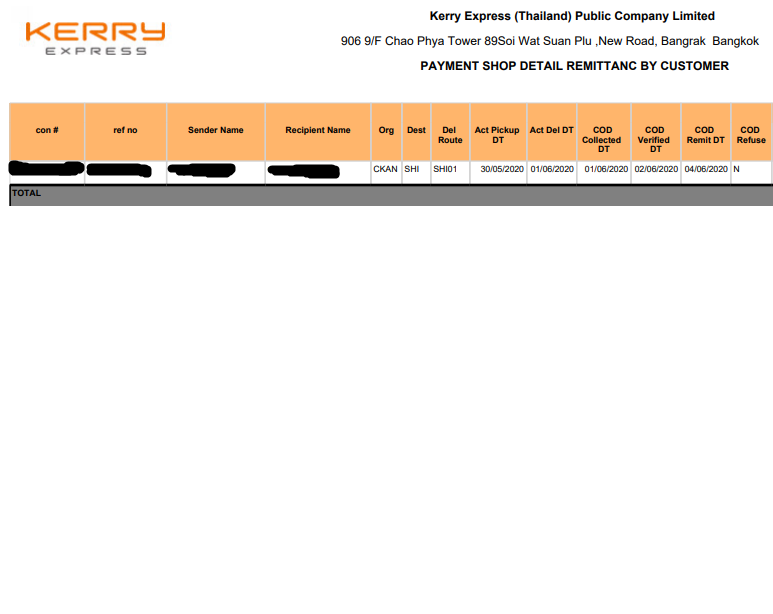Click the pickup date 30/05/2020

tap(502, 169)
